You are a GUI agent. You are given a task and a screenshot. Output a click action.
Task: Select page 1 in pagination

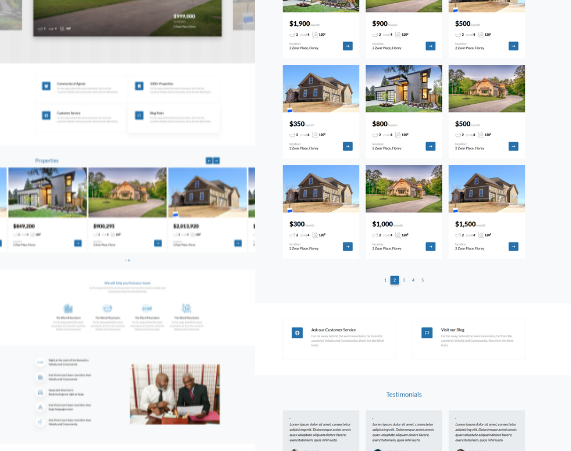tap(385, 280)
